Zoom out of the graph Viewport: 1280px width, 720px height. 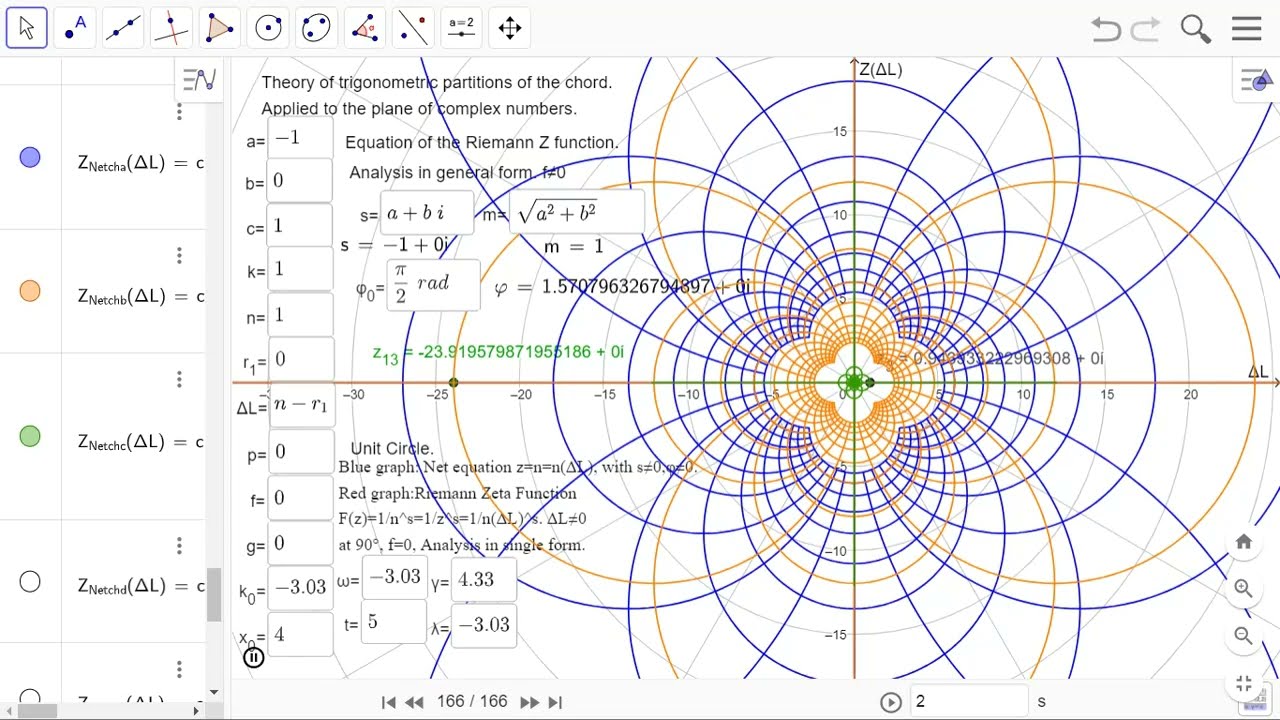(1244, 635)
